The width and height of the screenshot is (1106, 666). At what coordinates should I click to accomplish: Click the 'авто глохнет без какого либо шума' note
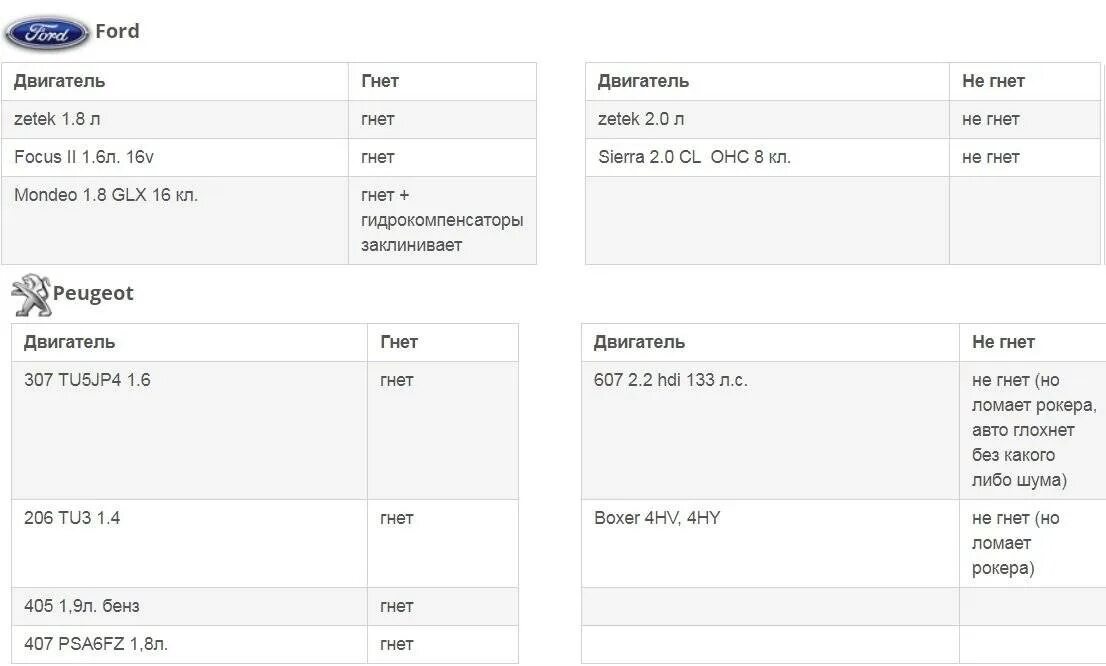(1023, 455)
